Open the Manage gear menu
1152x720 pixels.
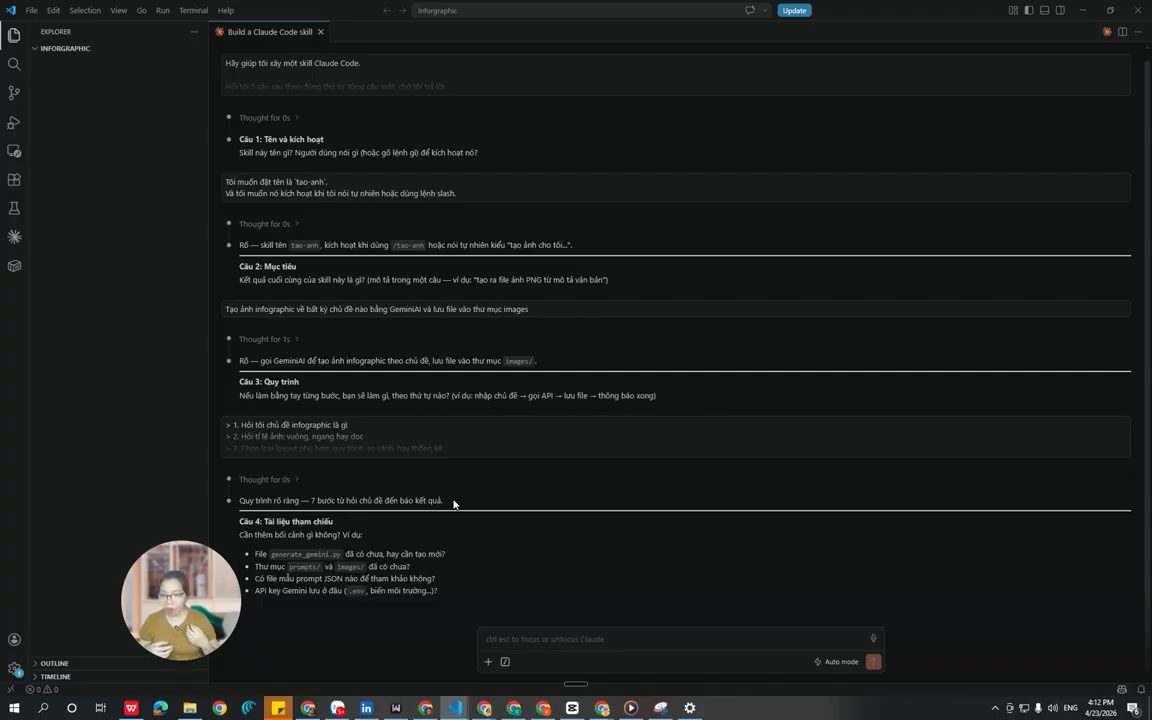(x=14, y=669)
